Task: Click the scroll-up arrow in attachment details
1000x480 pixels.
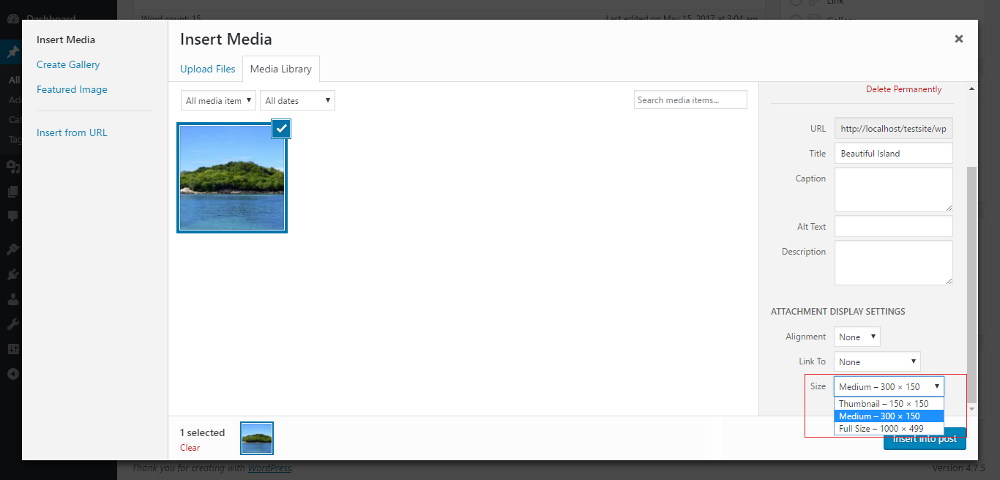Action: 971,88
